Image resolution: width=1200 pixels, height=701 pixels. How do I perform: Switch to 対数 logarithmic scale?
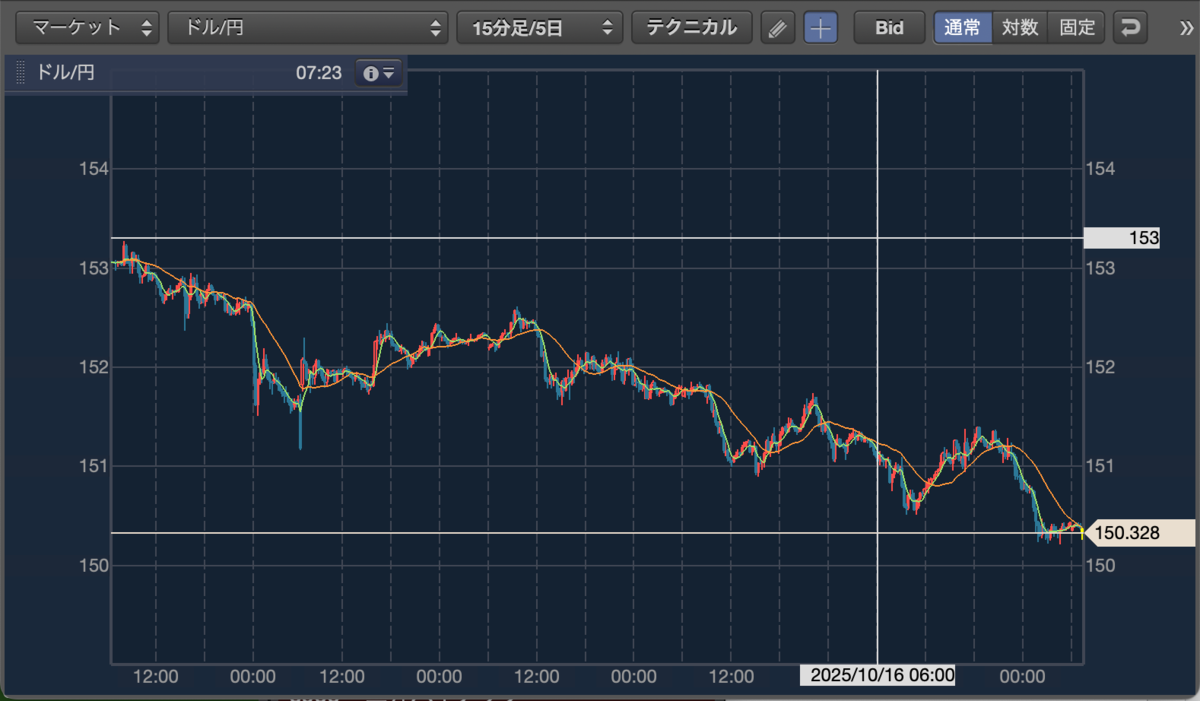point(1020,28)
